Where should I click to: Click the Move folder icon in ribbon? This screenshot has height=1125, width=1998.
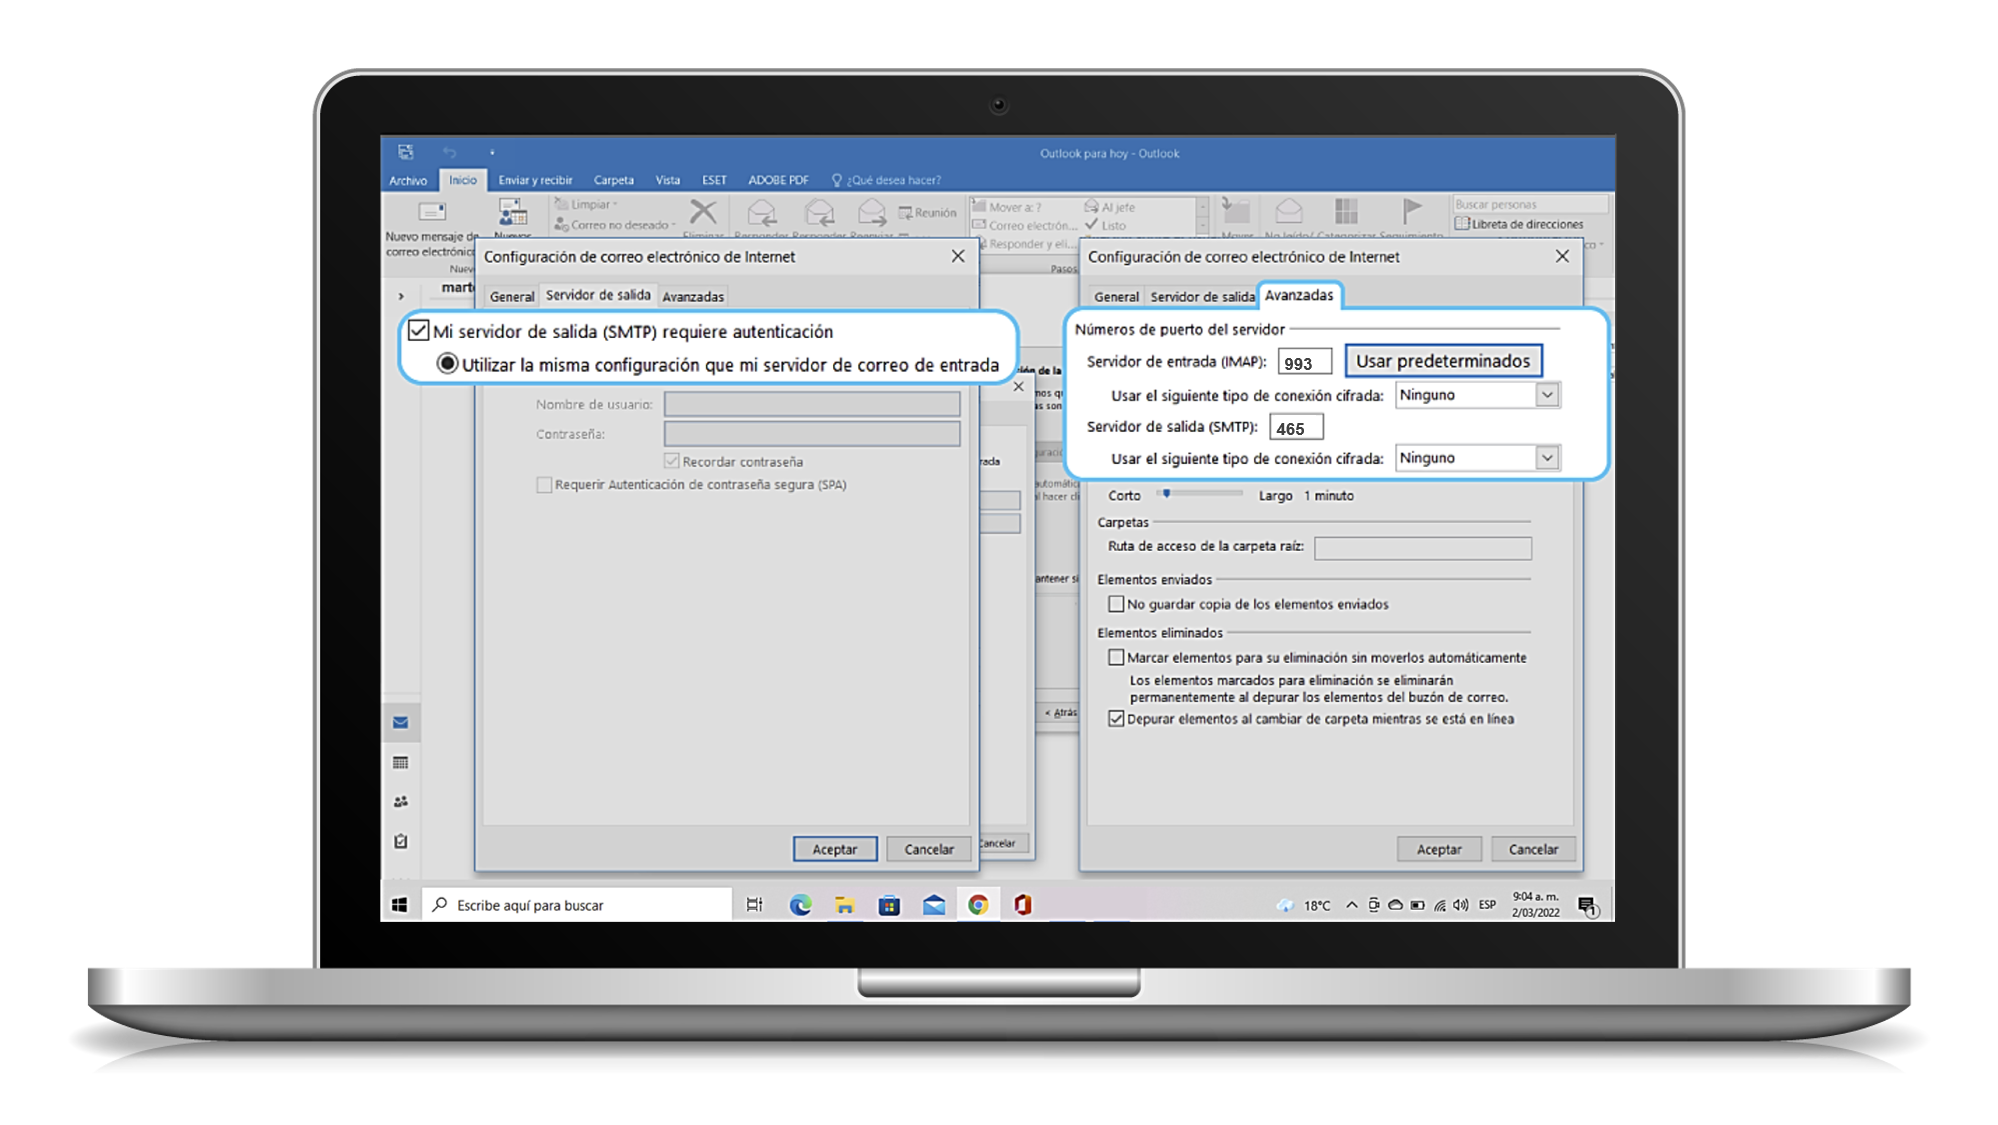click(x=1236, y=211)
